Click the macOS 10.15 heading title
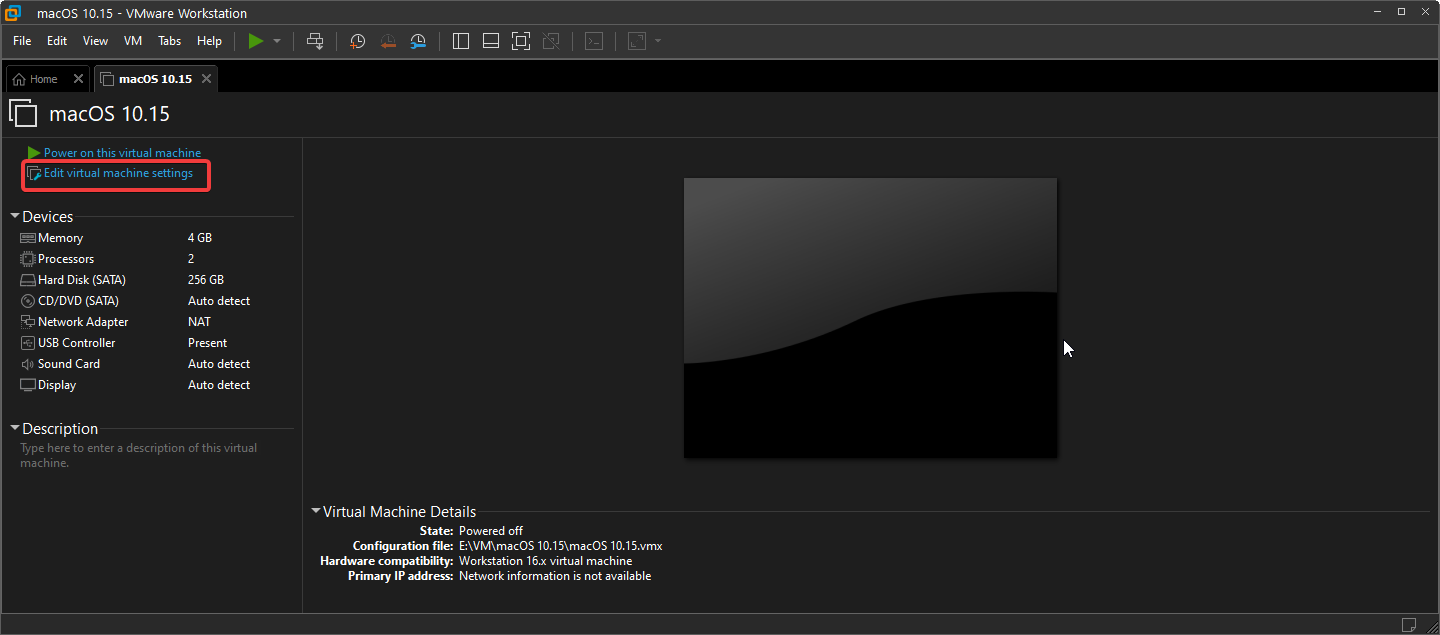1440x635 pixels. [x=110, y=114]
